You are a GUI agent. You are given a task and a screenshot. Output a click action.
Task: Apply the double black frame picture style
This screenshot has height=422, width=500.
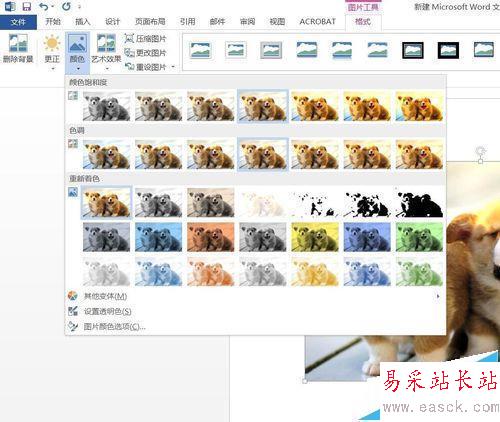point(413,50)
